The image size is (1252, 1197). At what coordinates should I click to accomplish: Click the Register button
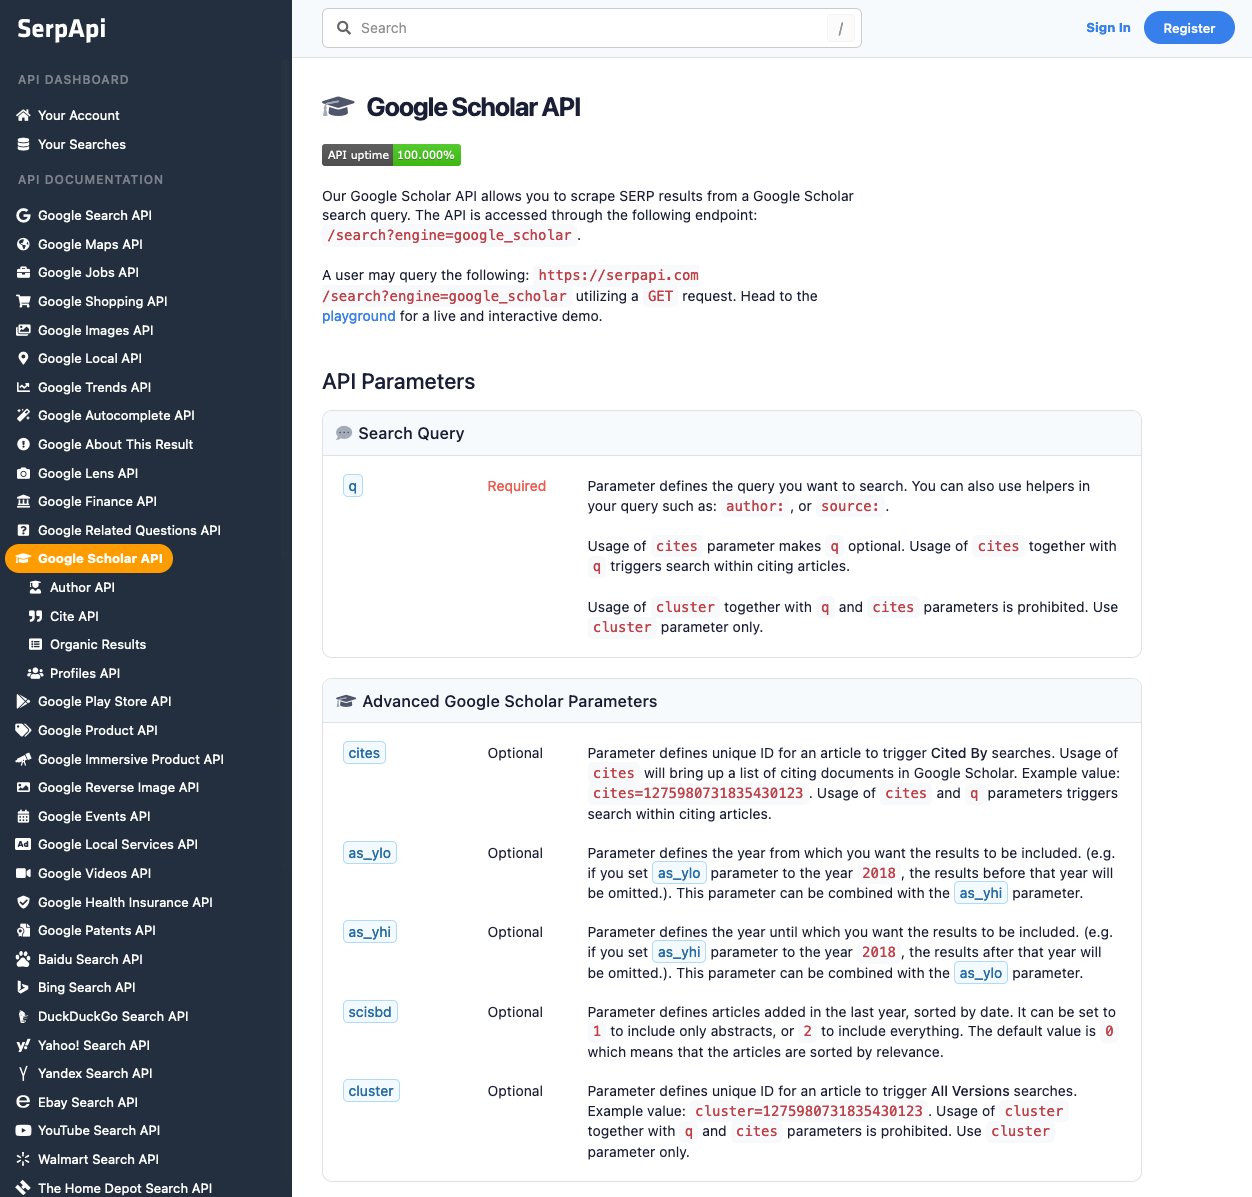point(1189,28)
